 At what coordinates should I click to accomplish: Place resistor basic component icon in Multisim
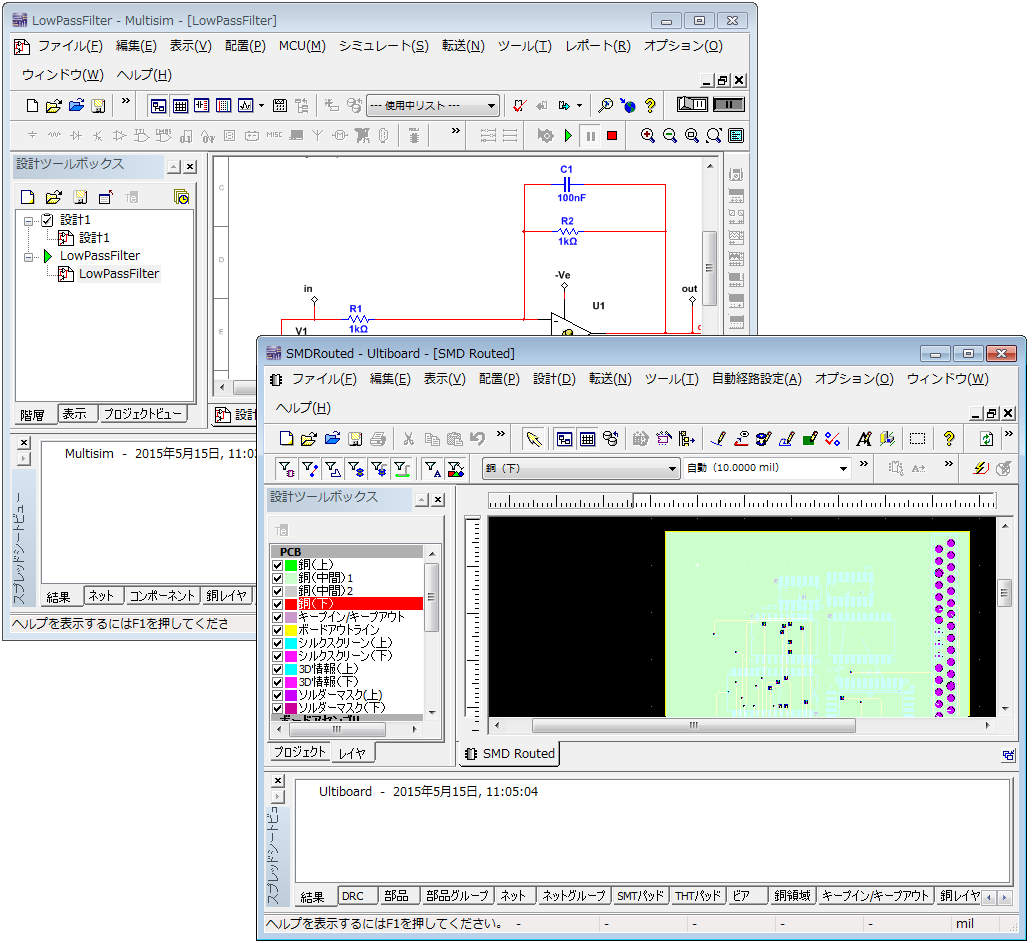54,136
